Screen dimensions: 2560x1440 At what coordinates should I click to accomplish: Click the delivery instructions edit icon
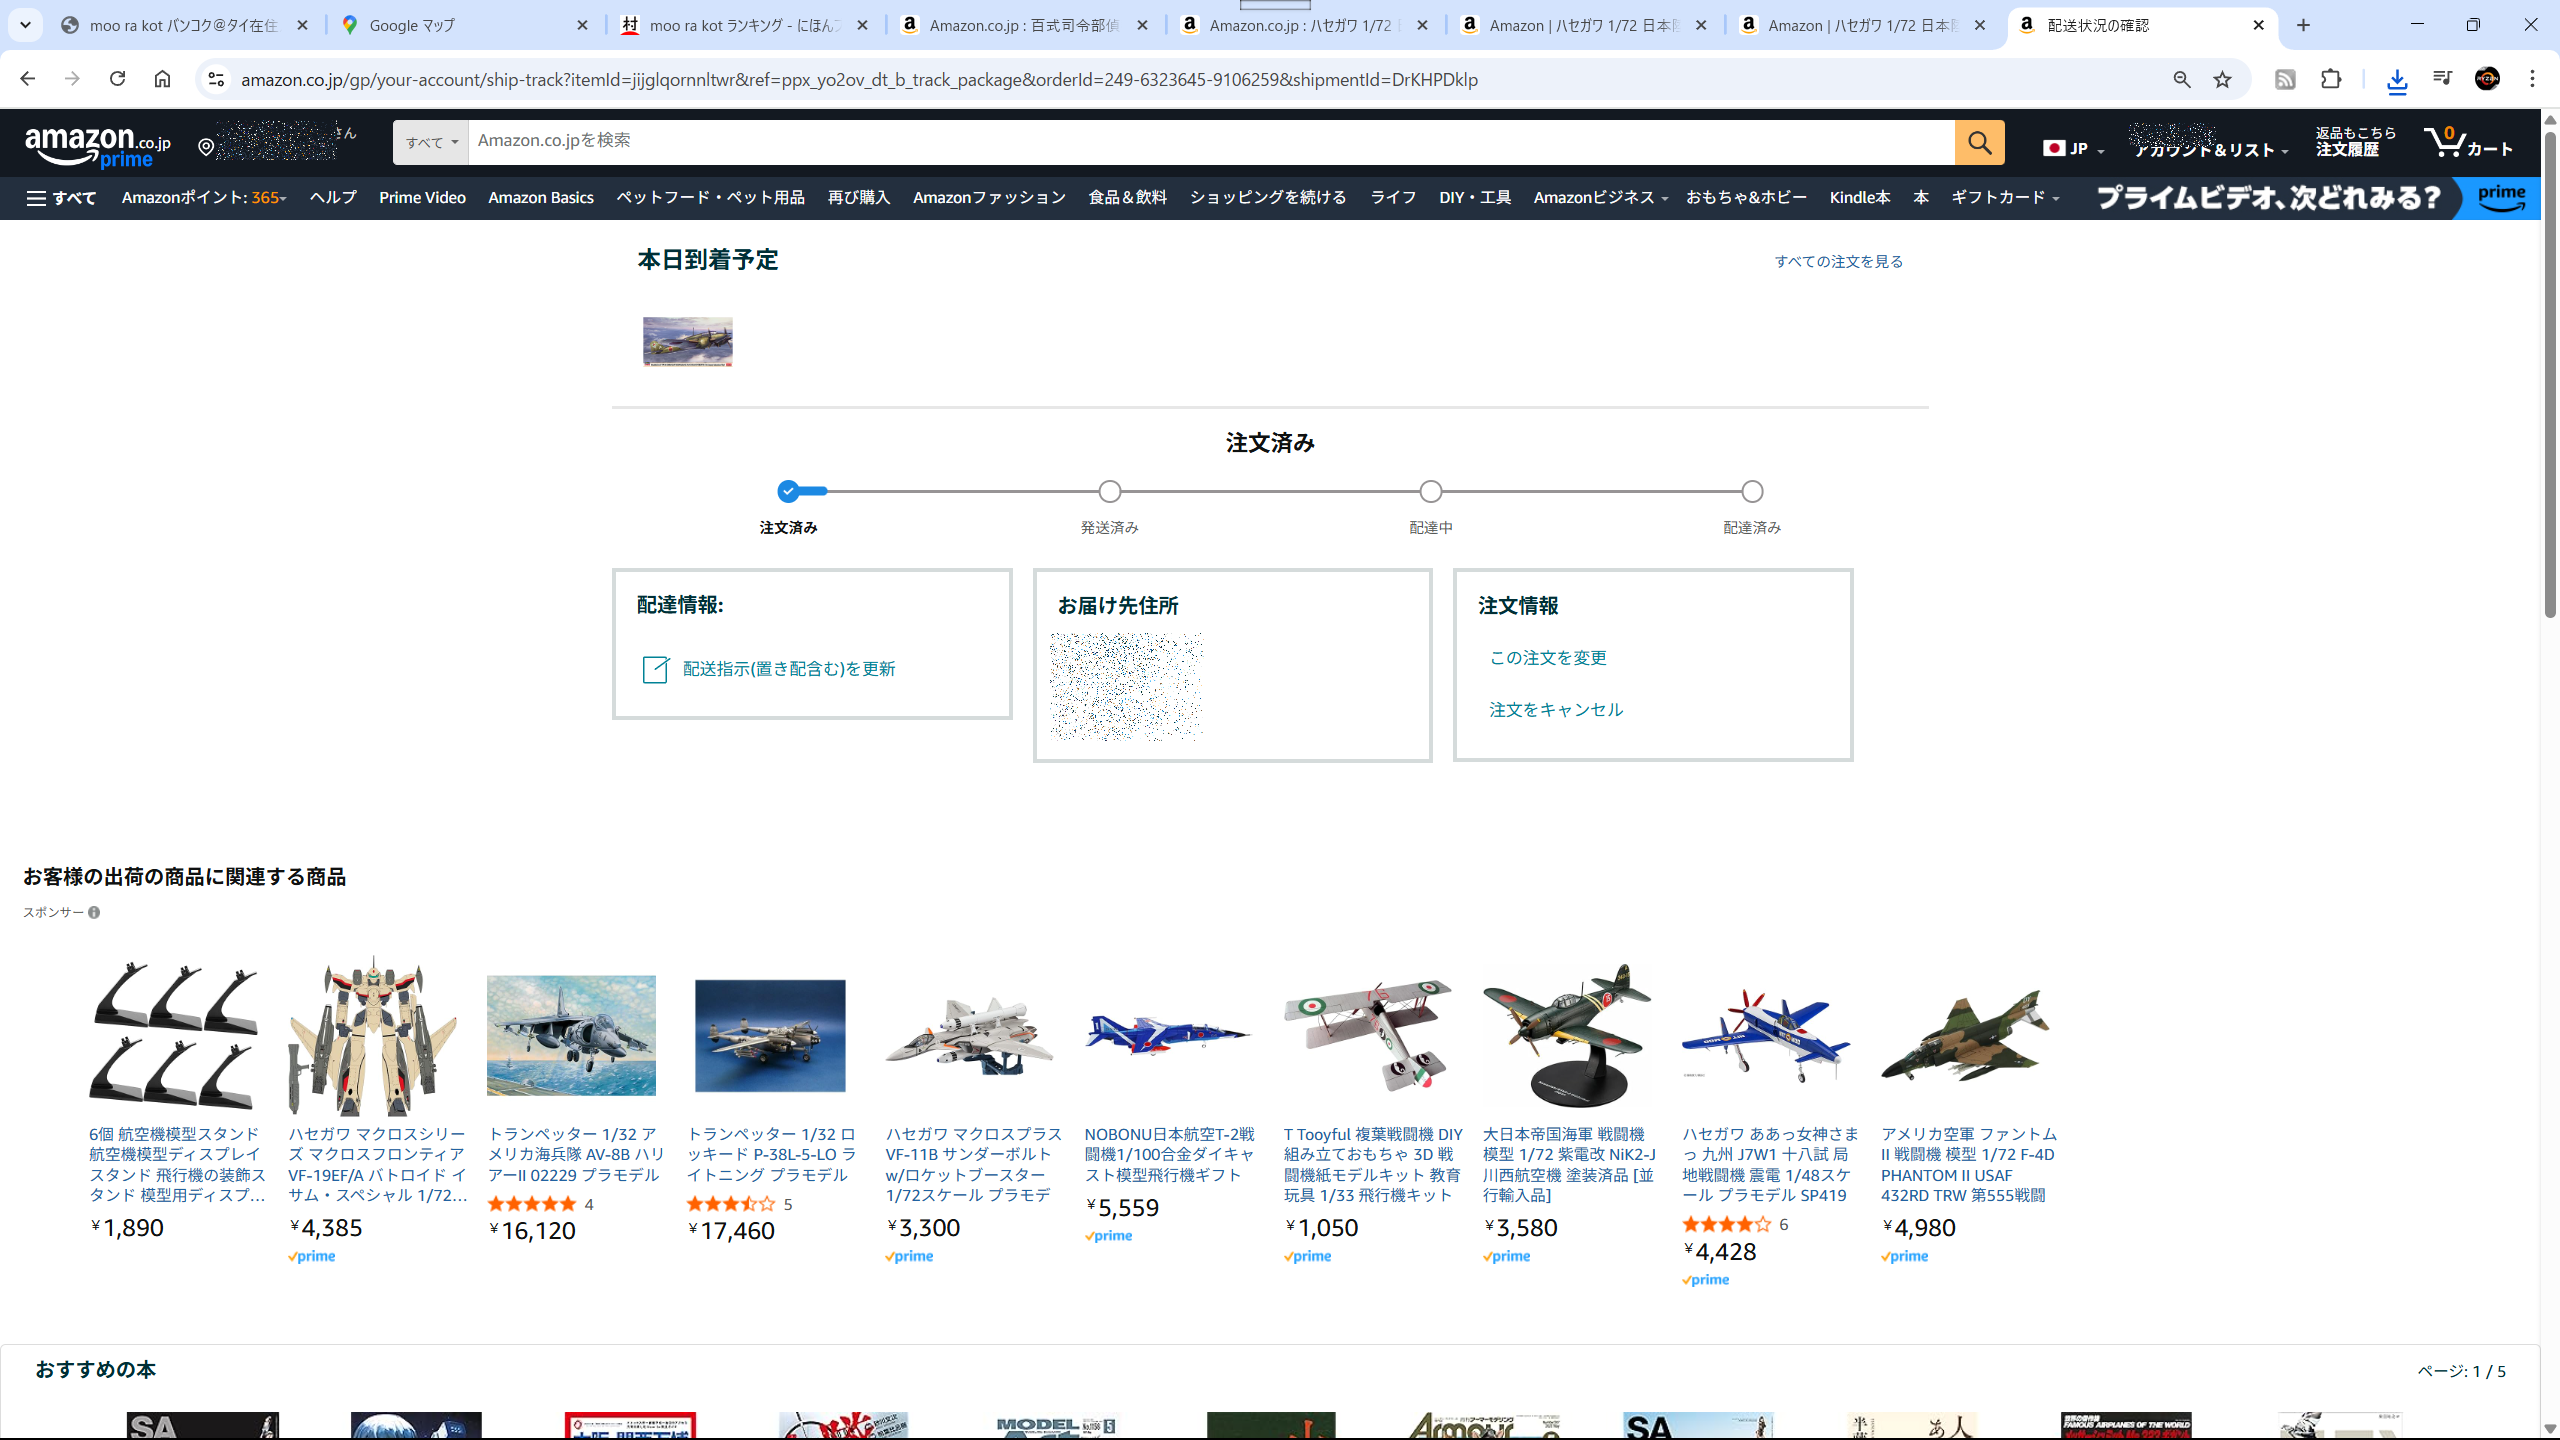coord(655,669)
